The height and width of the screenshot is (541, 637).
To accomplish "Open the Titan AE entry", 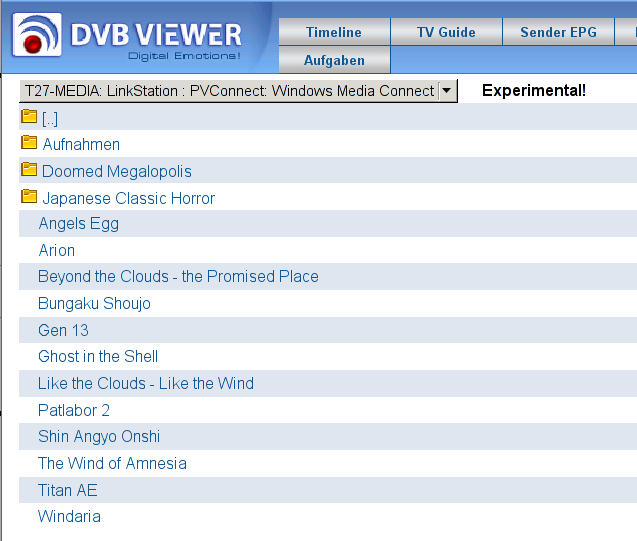I will click(x=68, y=490).
